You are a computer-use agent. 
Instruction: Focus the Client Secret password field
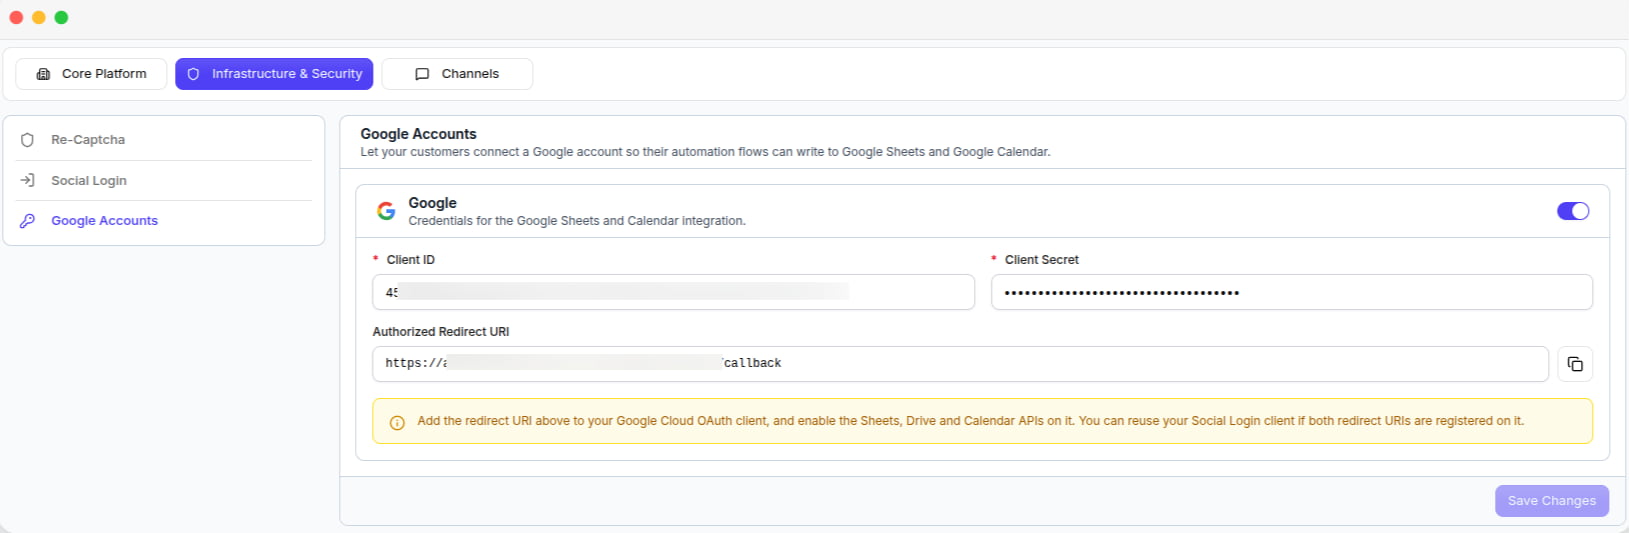tap(1292, 292)
